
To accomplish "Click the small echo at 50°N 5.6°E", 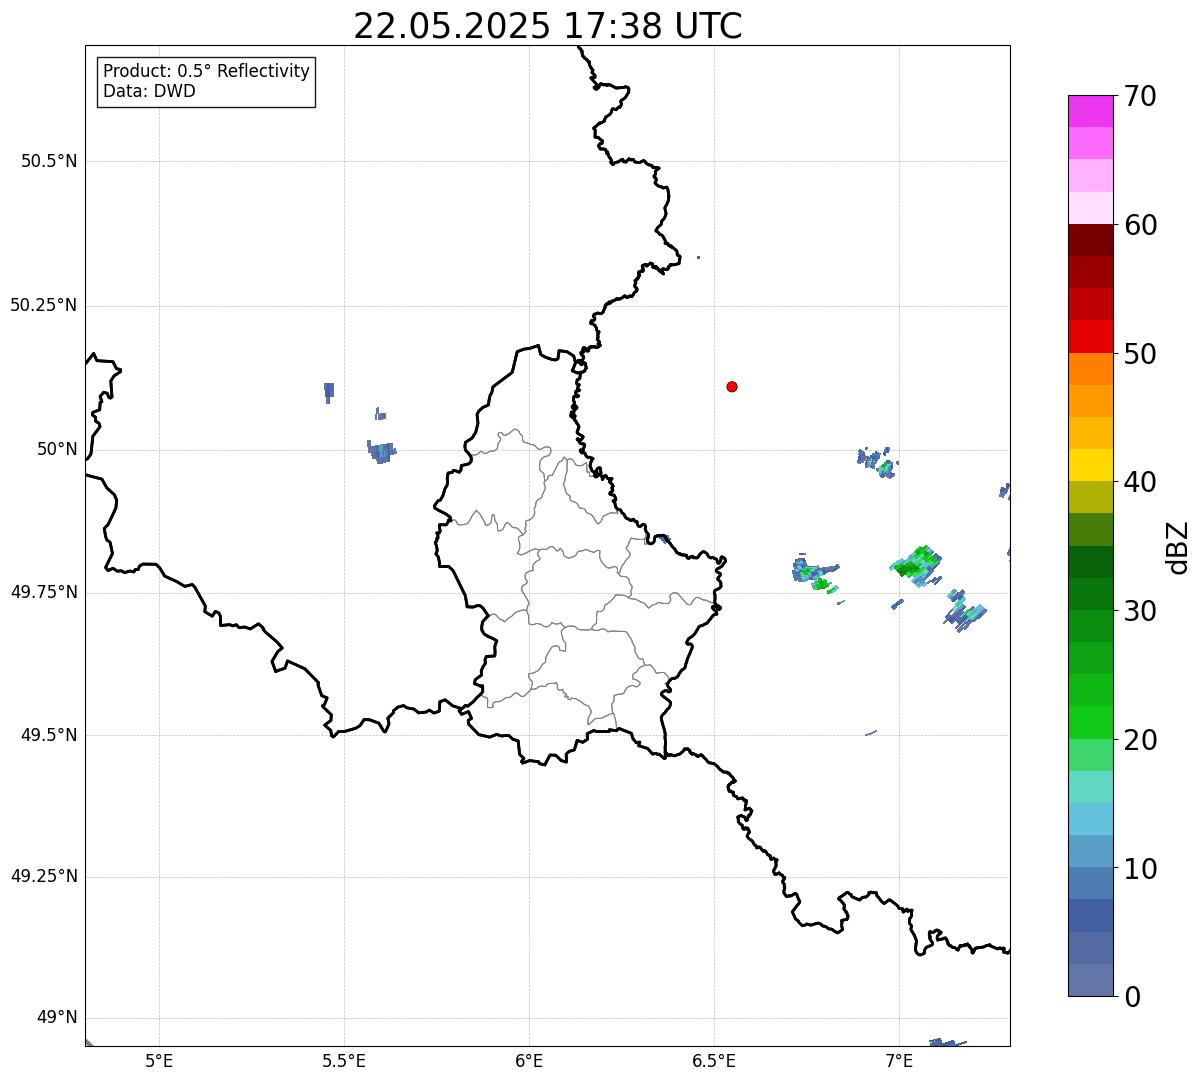I will coord(381,451).
